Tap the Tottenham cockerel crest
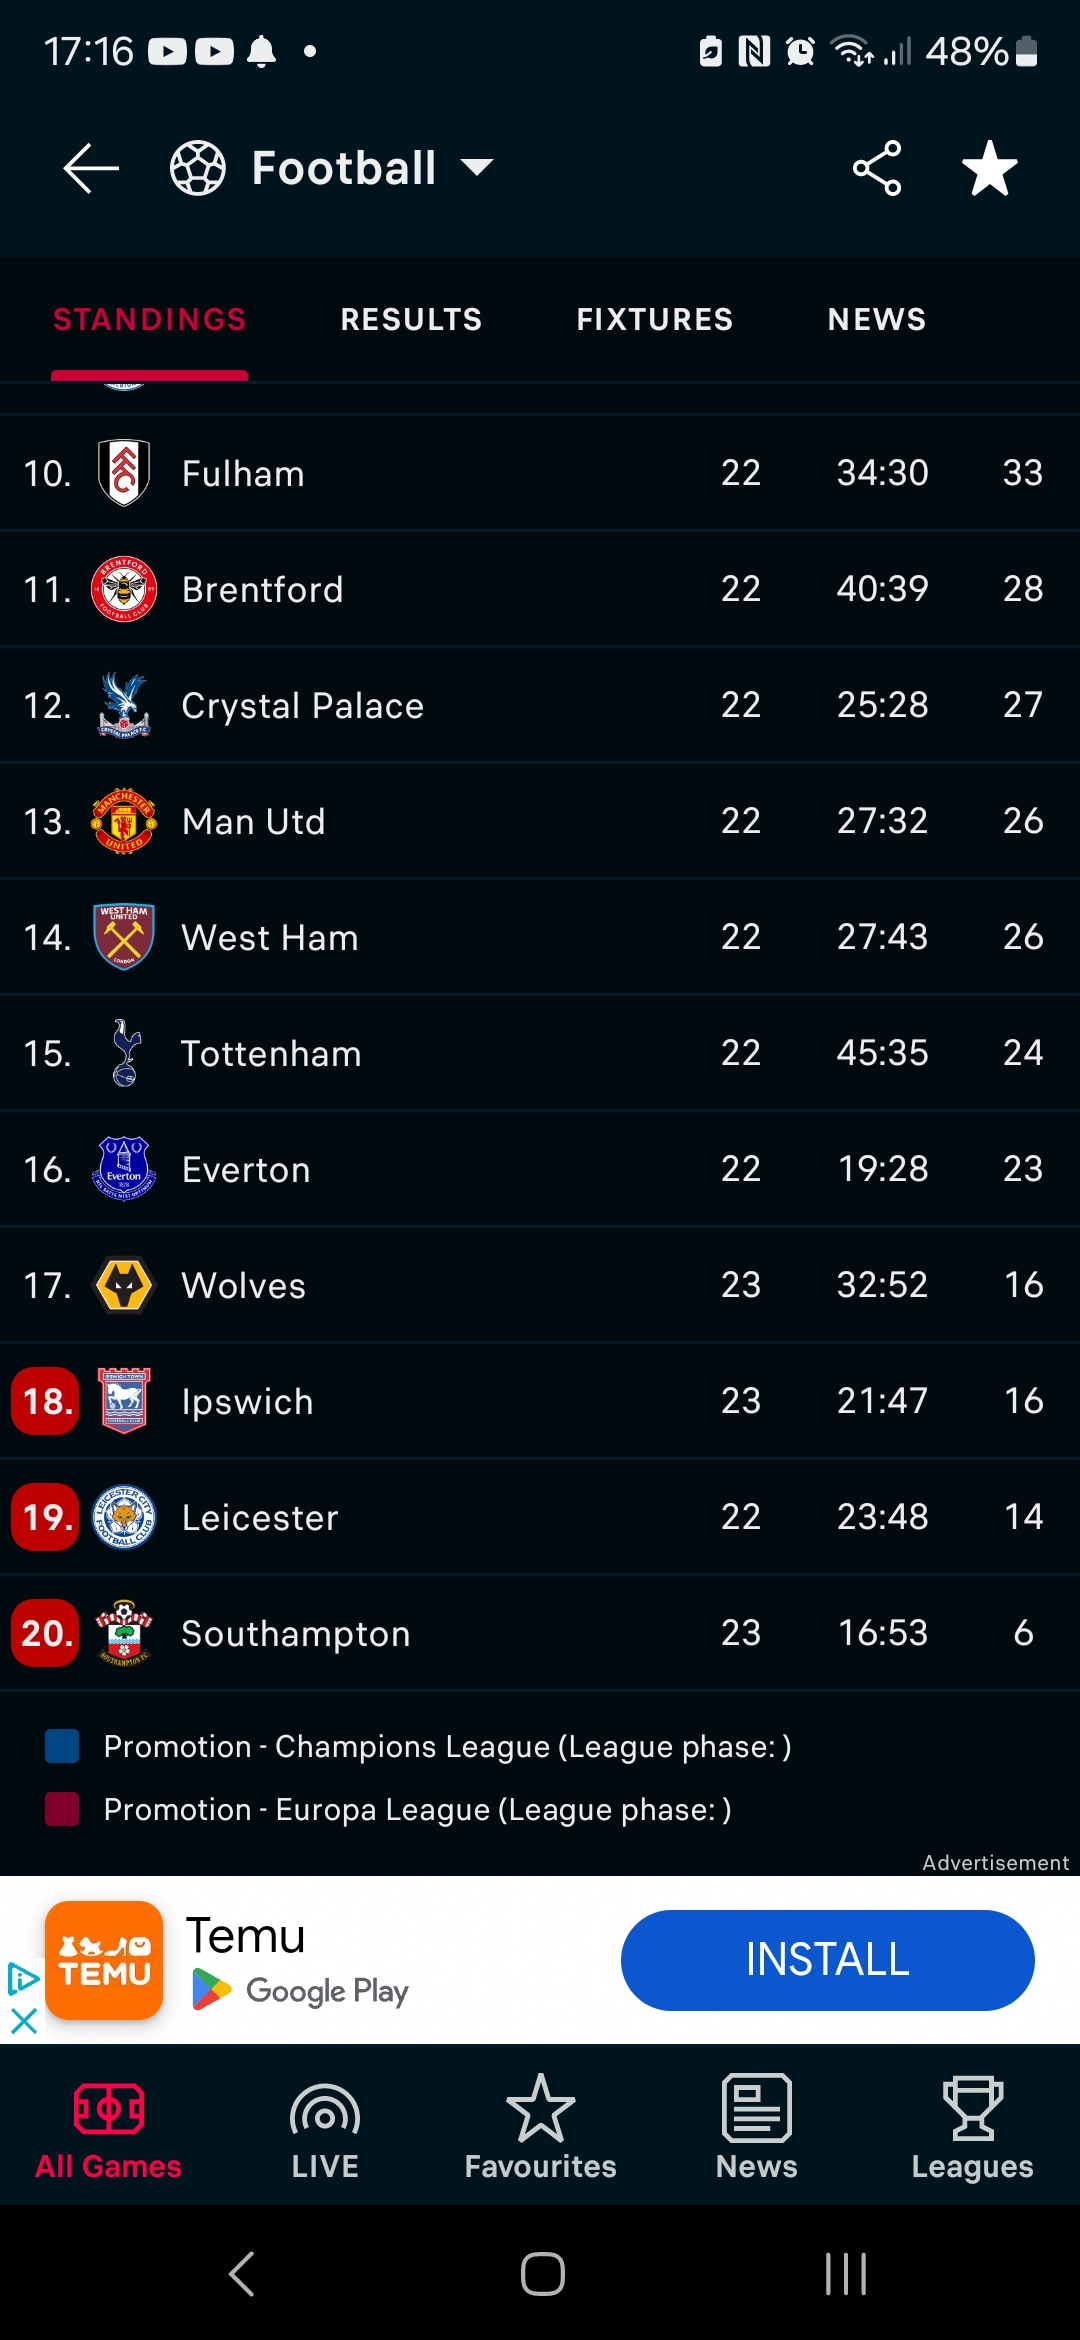Screen dimensions: 1080x2340 tap(124, 1053)
